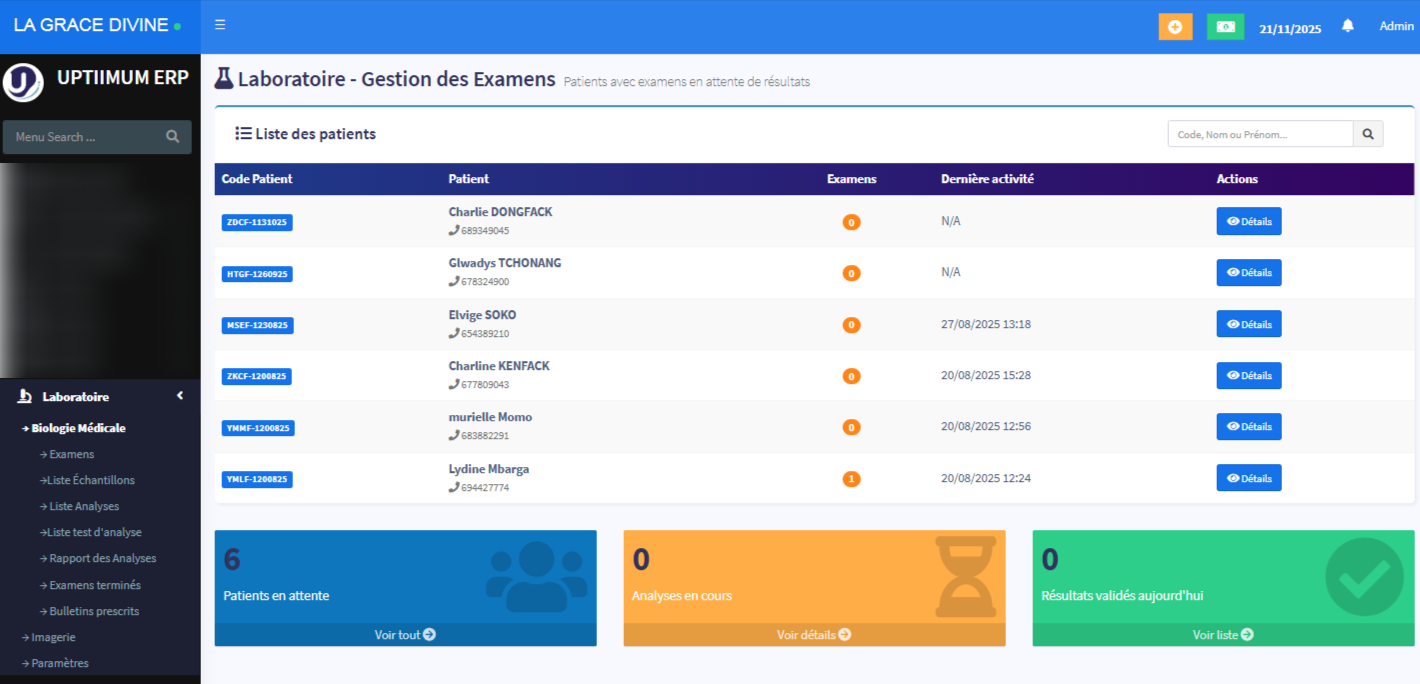Open Voir tout on Patients en attente card
This screenshot has width=1420, height=684.
coord(405,634)
